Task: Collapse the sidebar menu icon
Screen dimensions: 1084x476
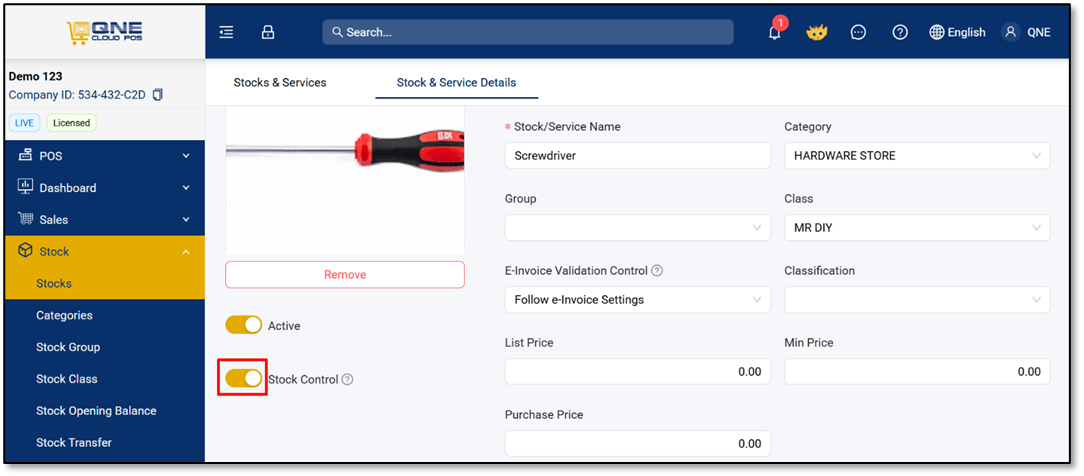Action: [226, 32]
